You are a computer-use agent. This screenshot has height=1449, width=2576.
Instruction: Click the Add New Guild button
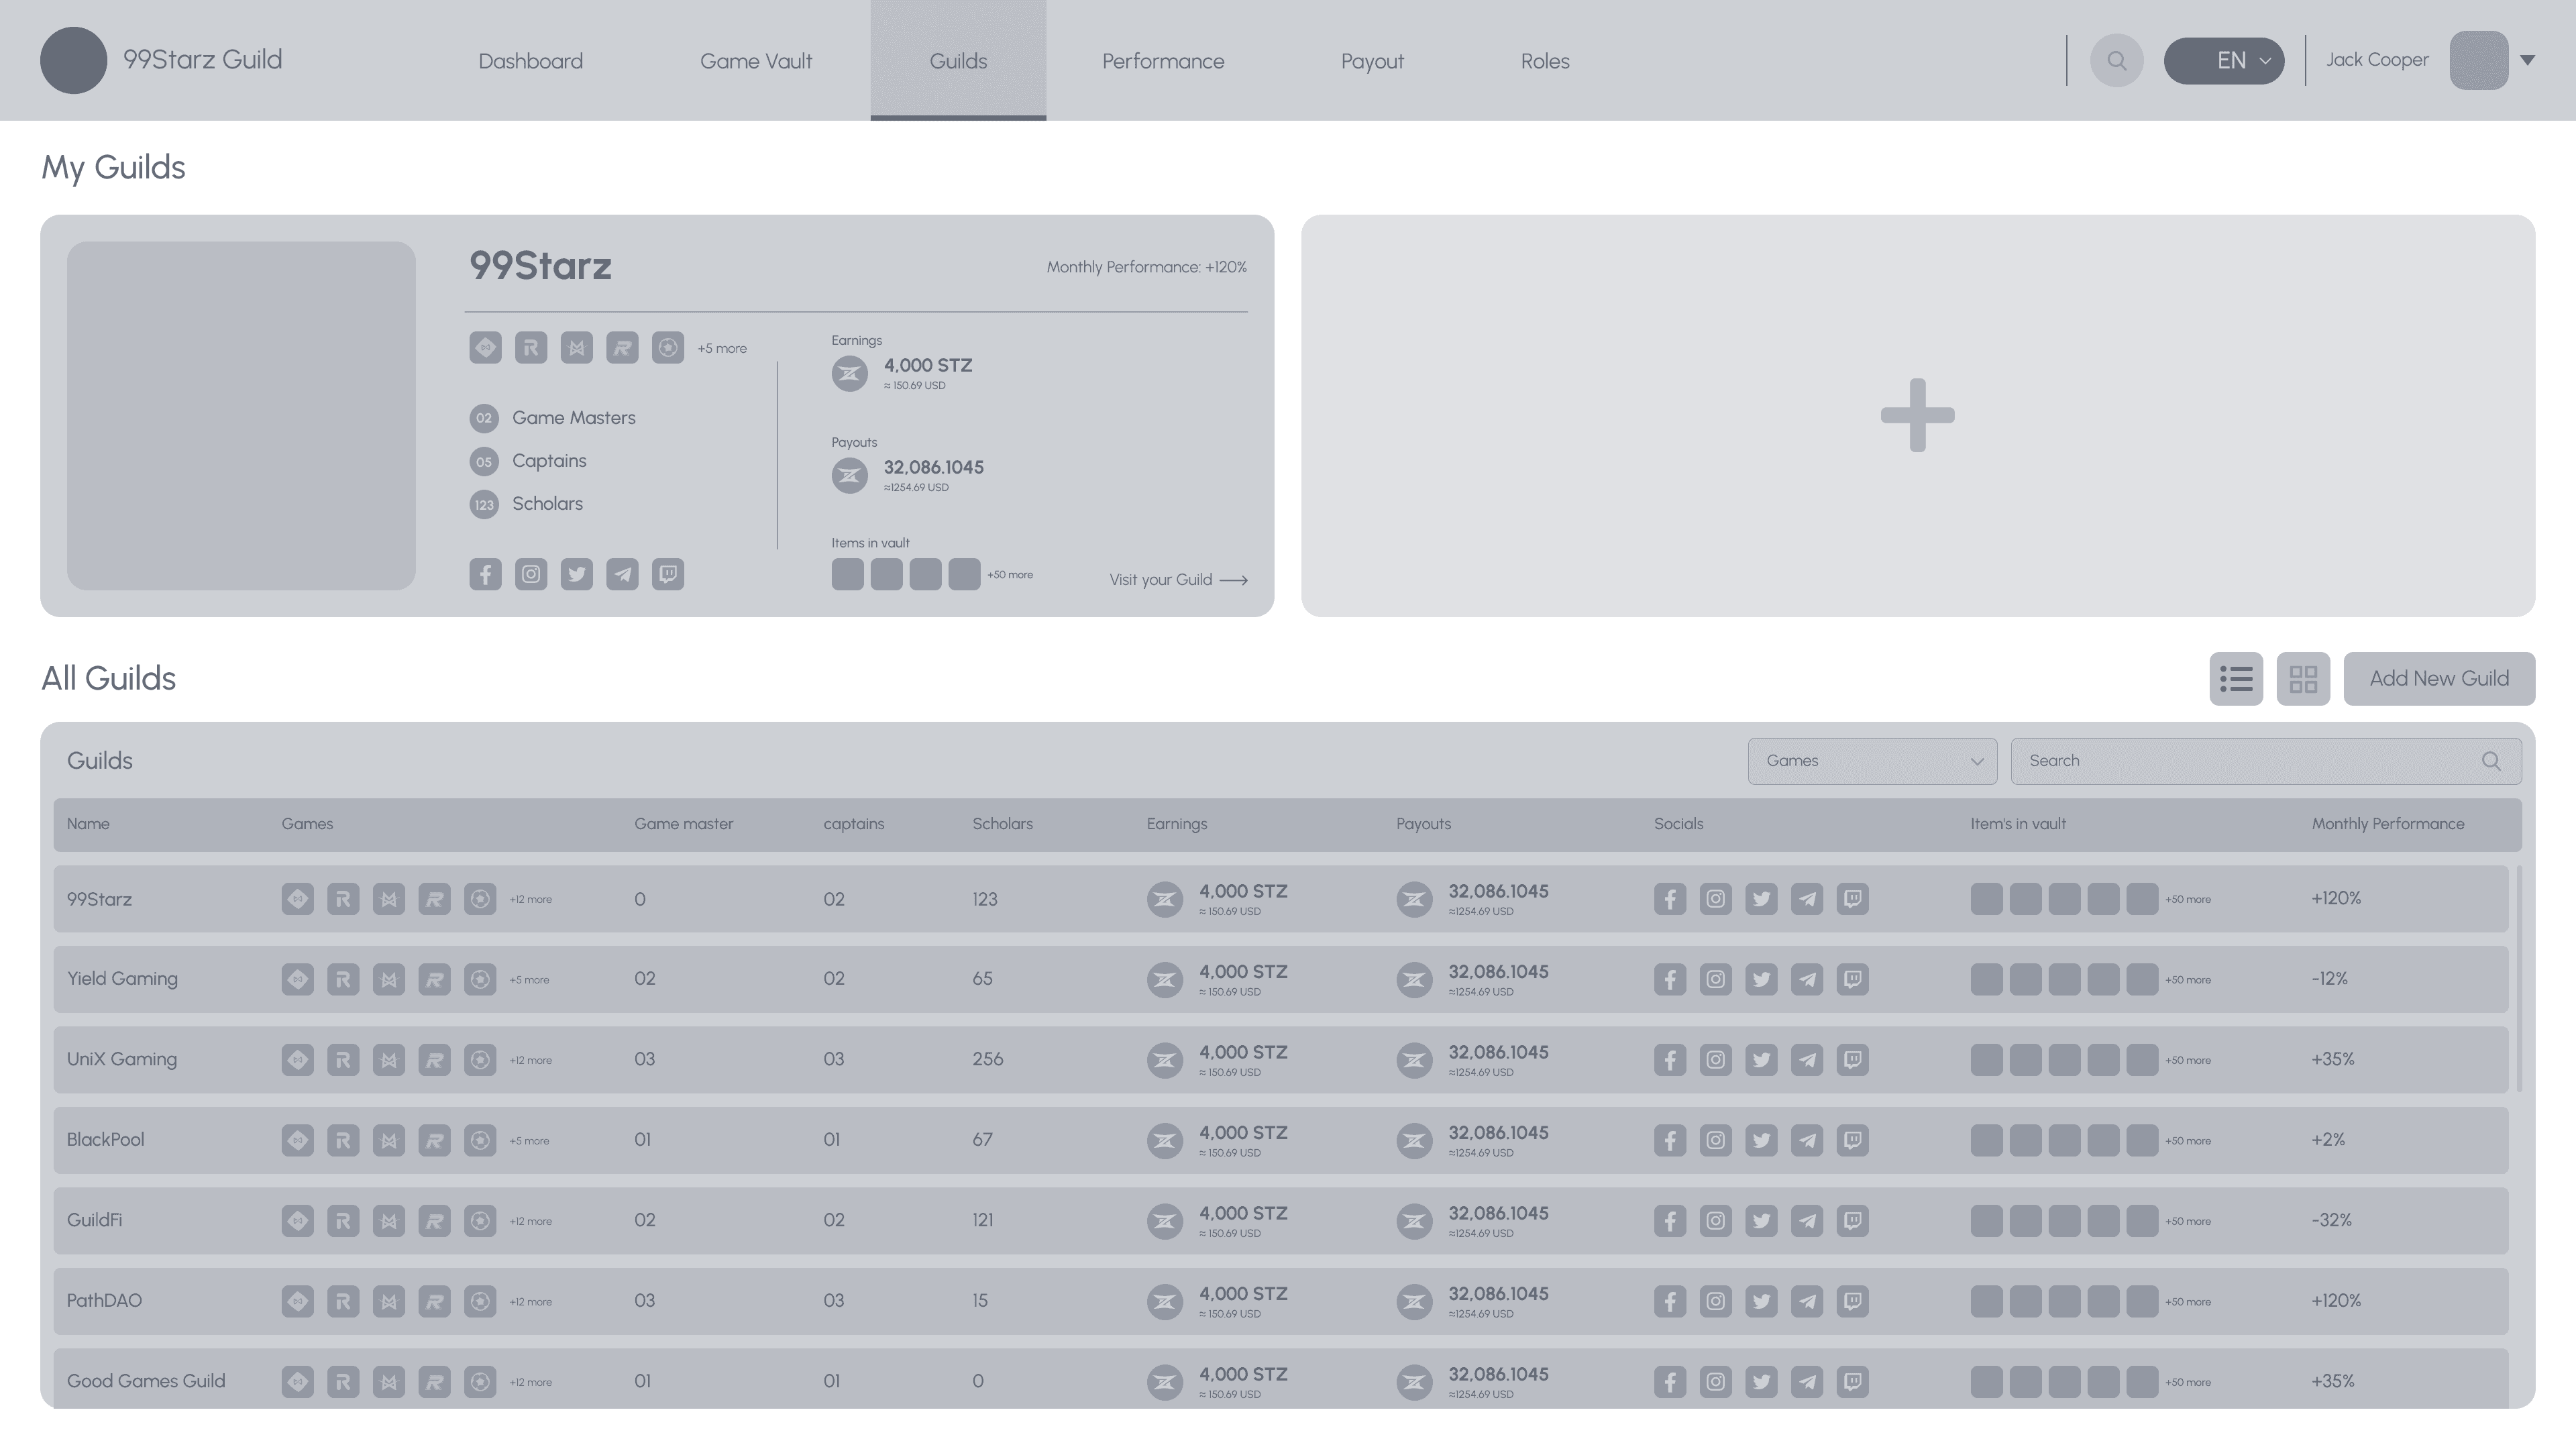pos(2439,679)
